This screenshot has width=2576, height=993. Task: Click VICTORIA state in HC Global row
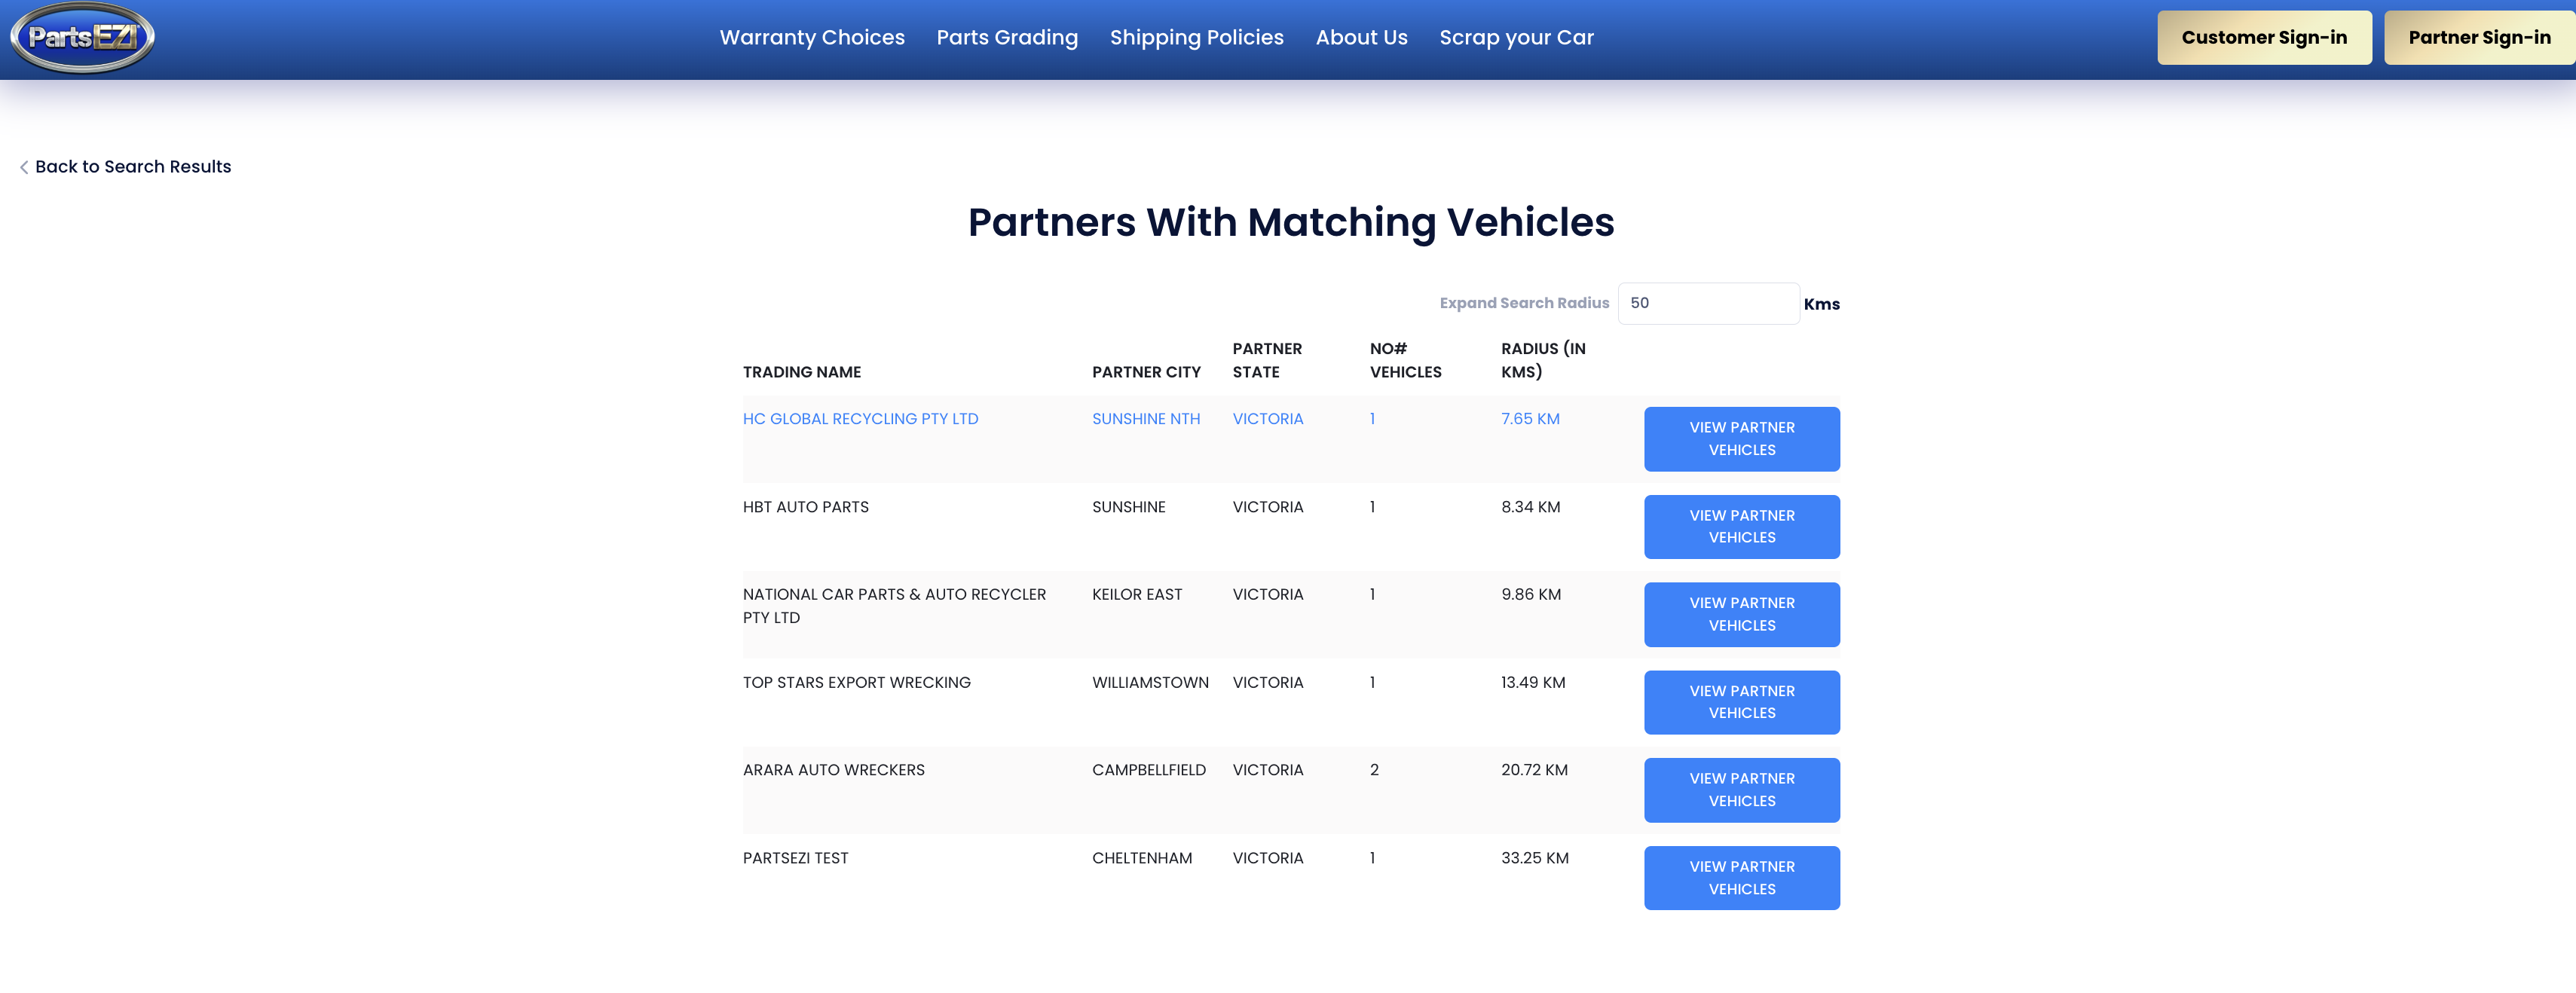coord(1267,419)
